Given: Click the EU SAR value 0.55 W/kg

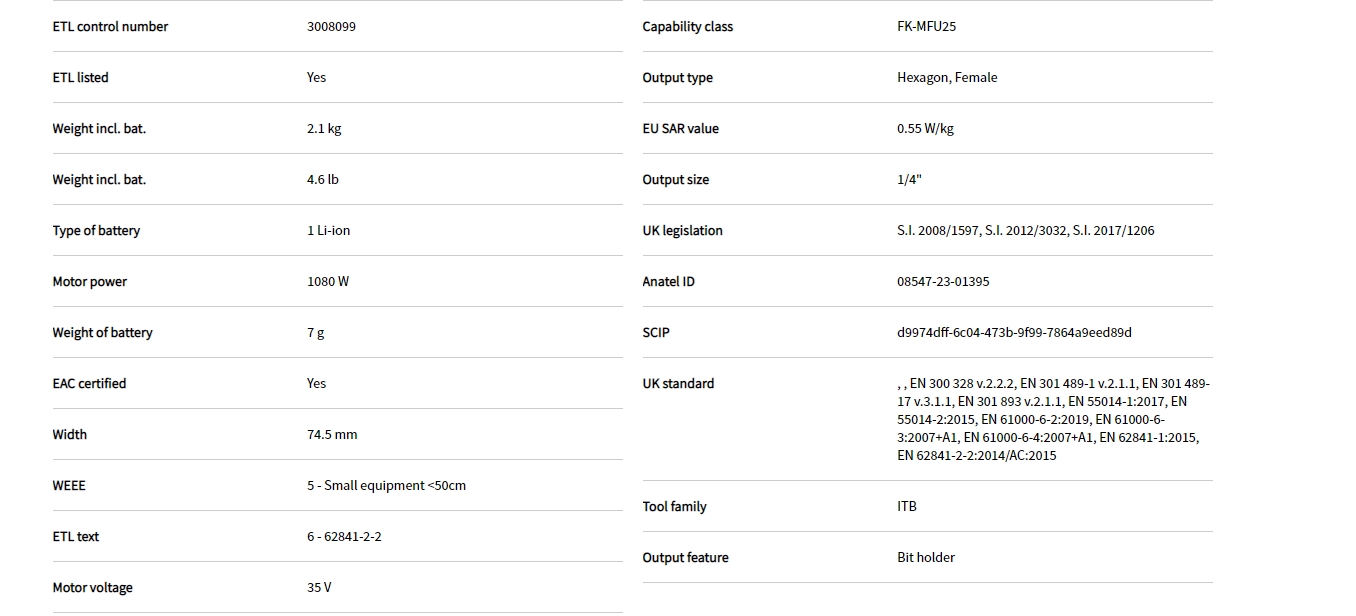Looking at the screenshot, I should (925, 129).
